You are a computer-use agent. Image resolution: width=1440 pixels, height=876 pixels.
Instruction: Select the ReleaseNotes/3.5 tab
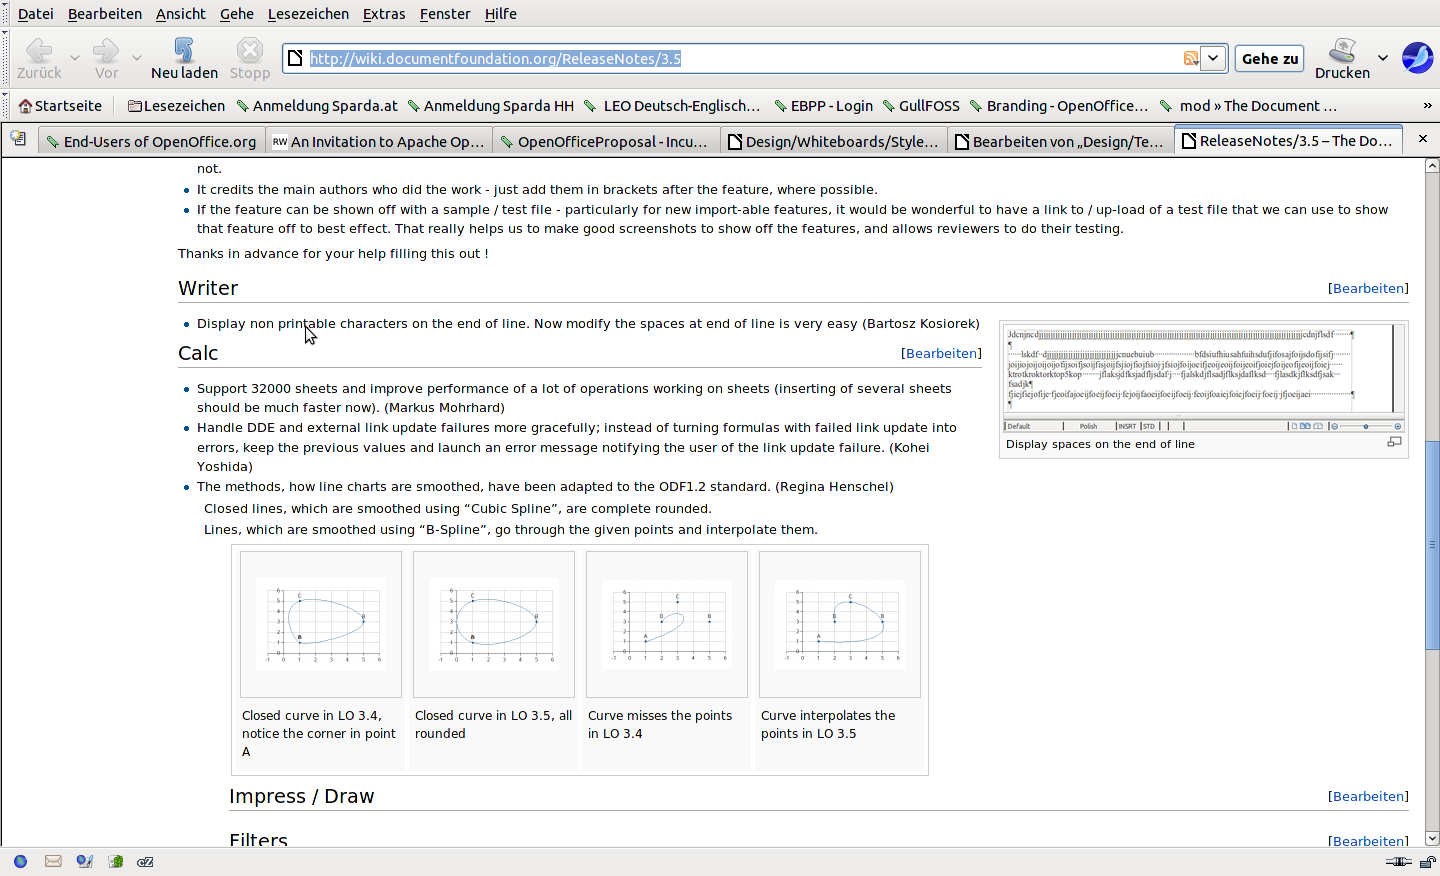(x=1288, y=140)
